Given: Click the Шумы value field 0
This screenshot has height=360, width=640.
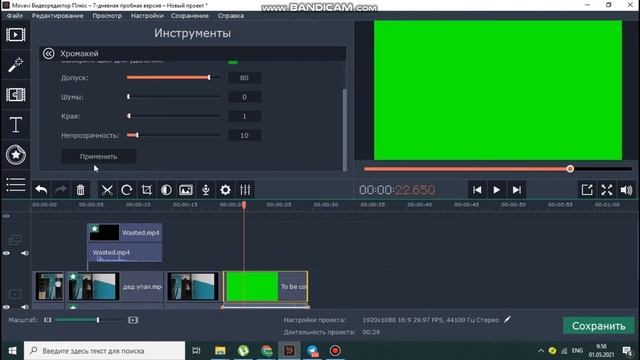Looking at the screenshot, I should pos(244,97).
